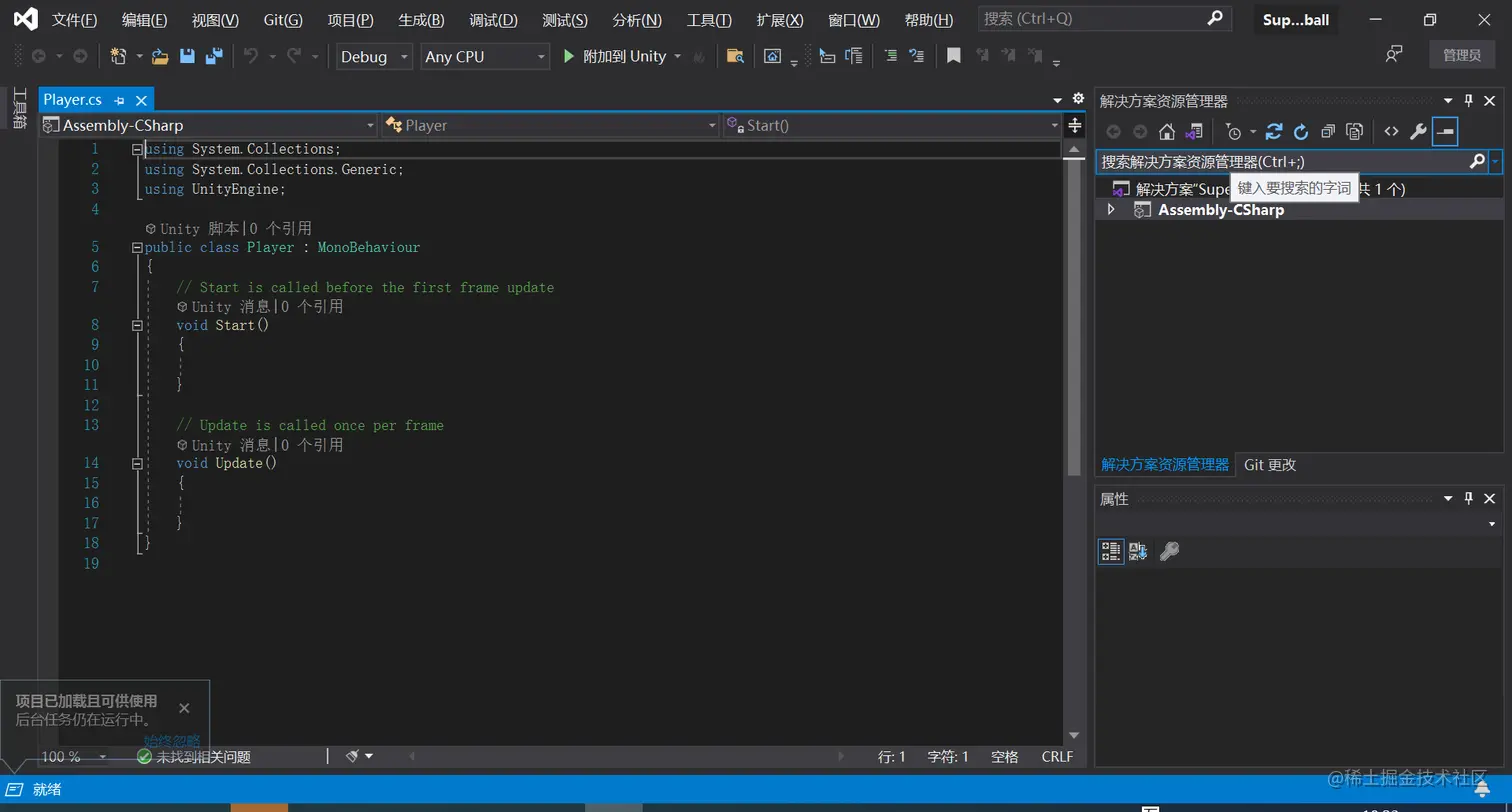Click the editor vertical scrollbar thumb
This screenshot has width=1512, height=812.
(x=1074, y=316)
